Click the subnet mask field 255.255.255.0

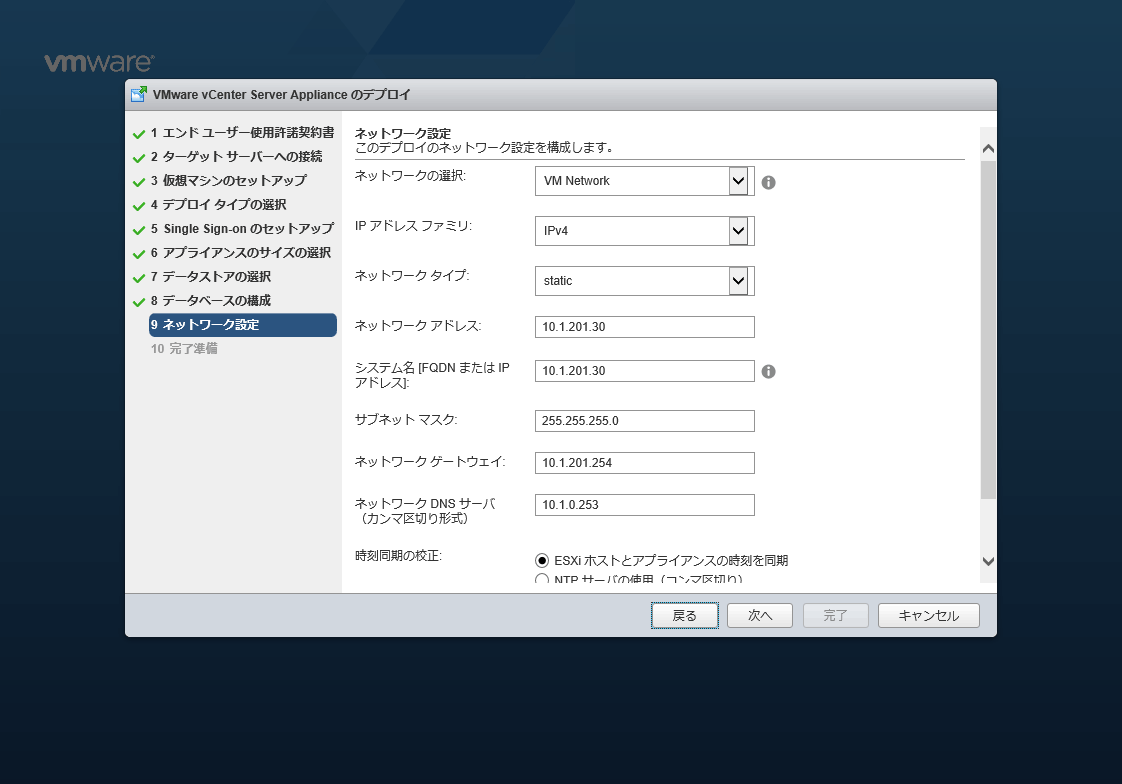645,421
